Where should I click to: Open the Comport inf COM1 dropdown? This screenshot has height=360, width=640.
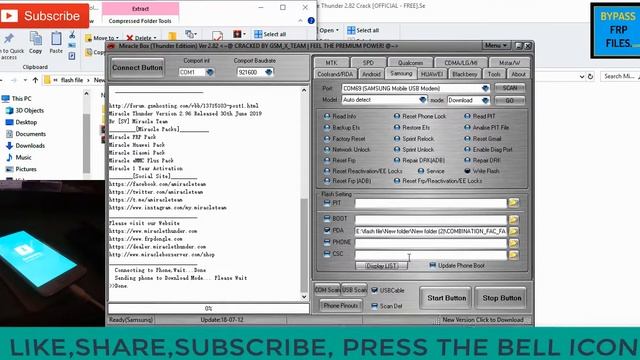(210, 72)
